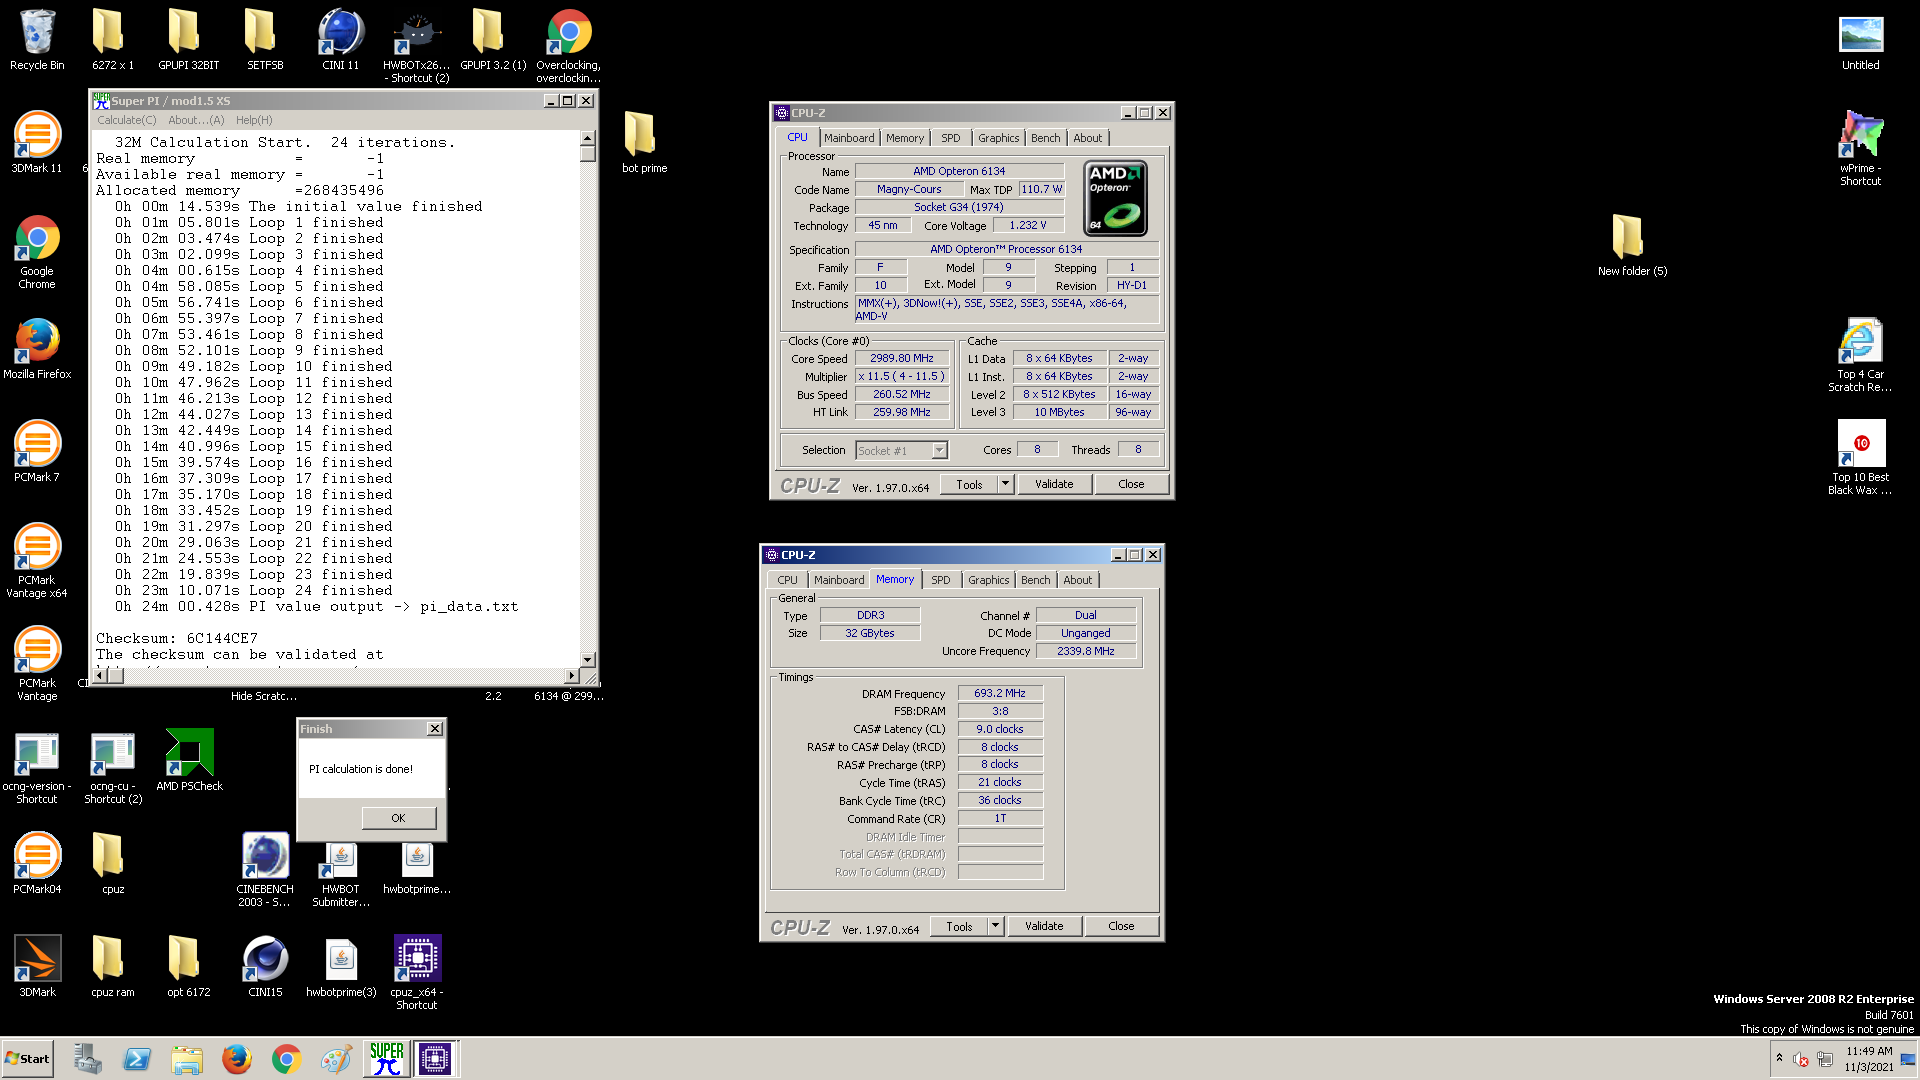
Task: Open the Untitled image file
Action: (x=1860, y=40)
